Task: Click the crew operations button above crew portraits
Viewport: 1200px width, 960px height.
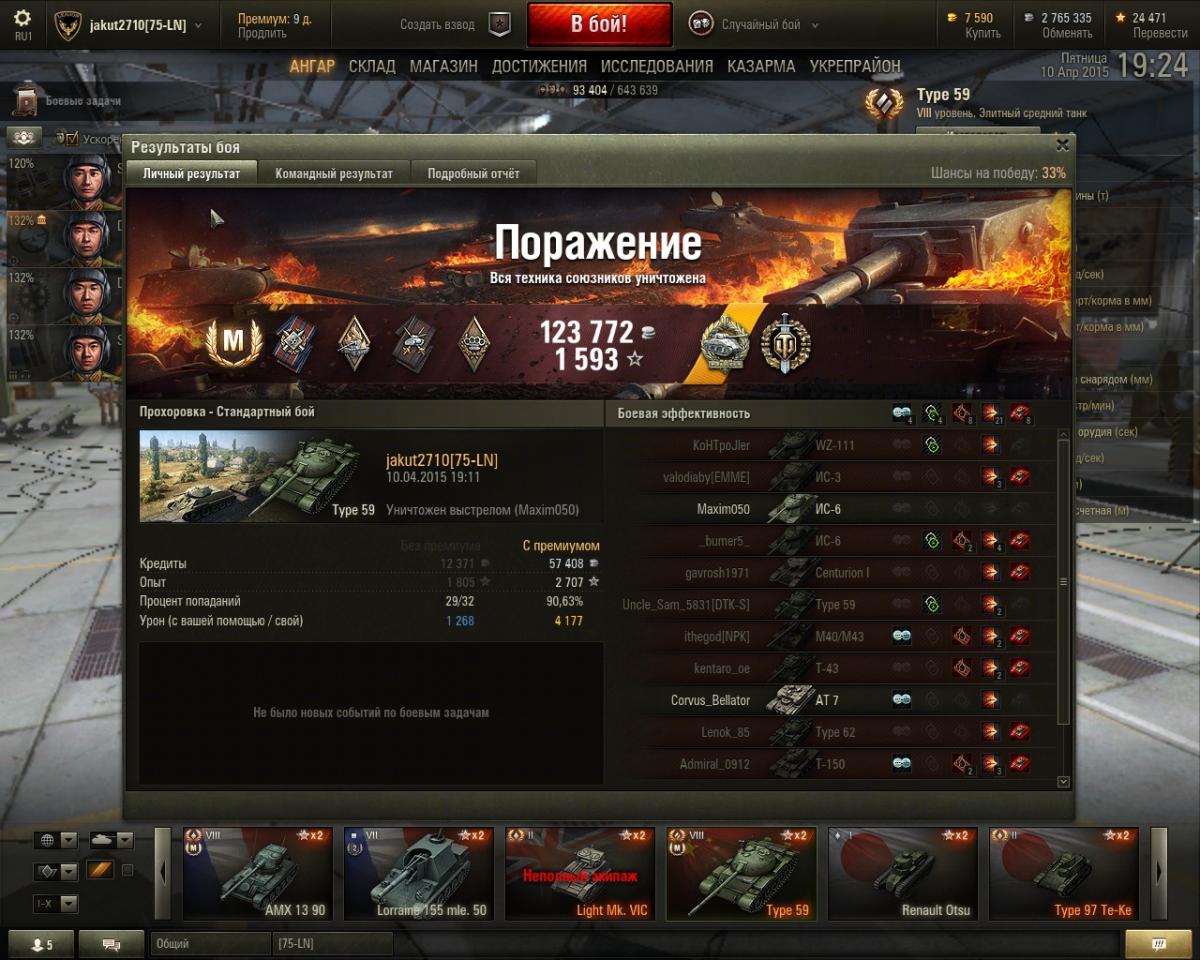Action: click(x=25, y=137)
